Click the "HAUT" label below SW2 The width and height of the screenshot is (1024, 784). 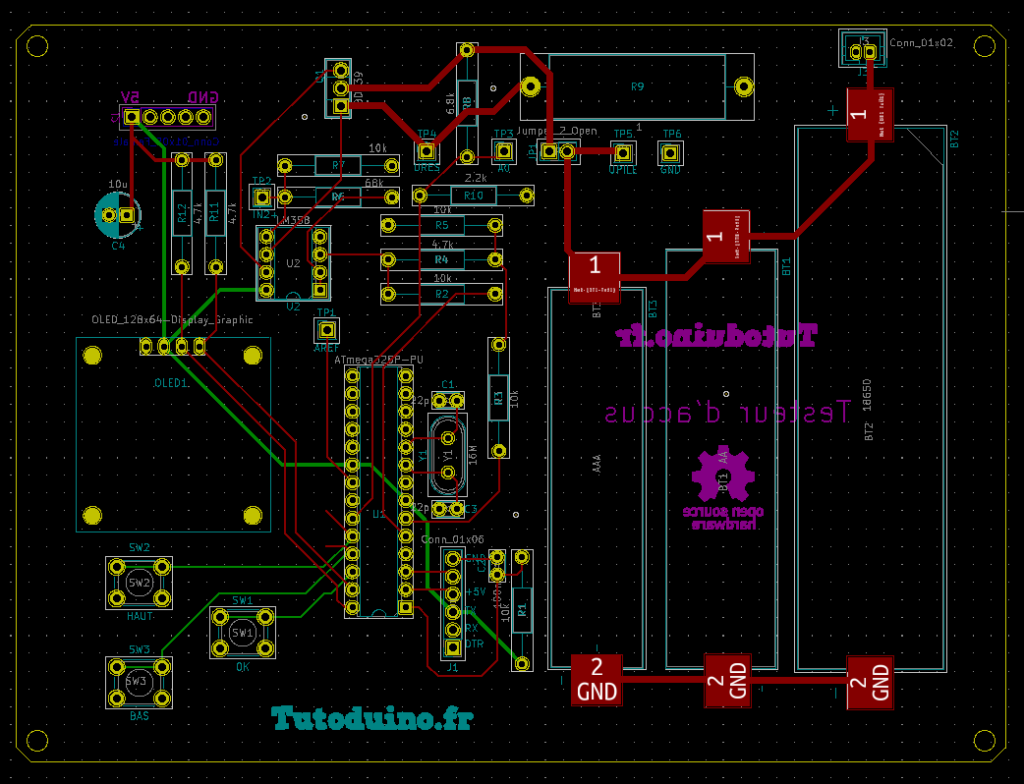[x=140, y=616]
